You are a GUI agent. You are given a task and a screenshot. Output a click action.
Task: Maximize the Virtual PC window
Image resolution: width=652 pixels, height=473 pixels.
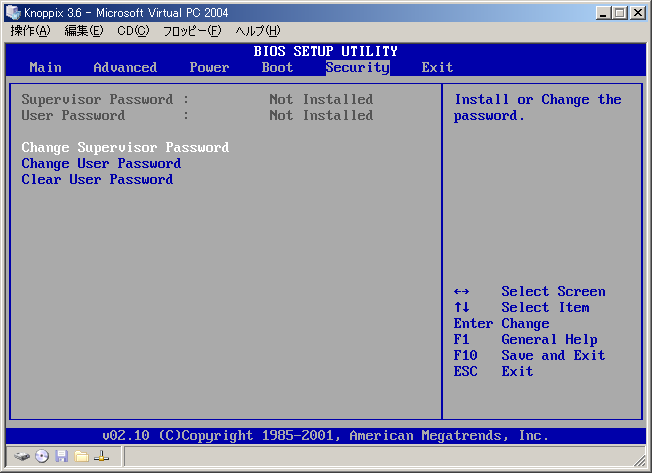click(x=619, y=12)
